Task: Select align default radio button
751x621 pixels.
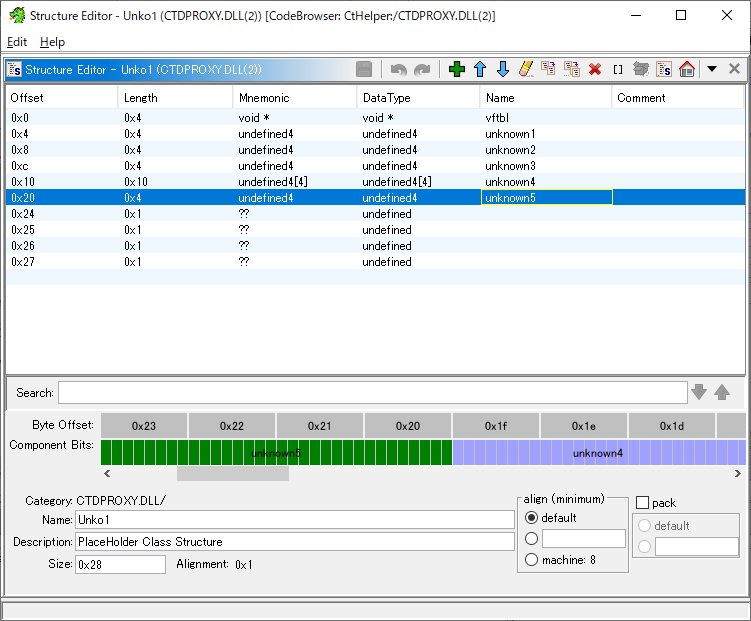Action: click(531, 518)
